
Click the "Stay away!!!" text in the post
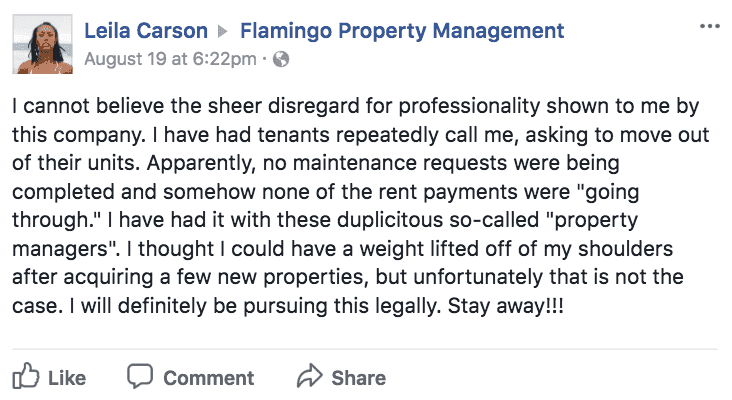[x=506, y=306]
